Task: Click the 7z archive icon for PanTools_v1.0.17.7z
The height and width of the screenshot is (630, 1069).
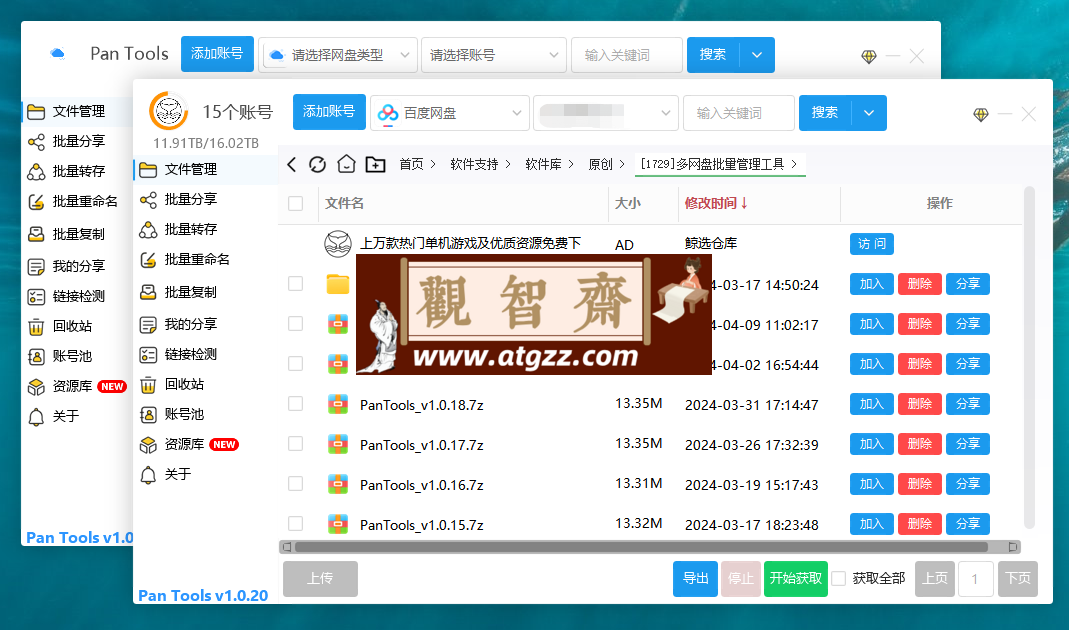Action: (338, 445)
